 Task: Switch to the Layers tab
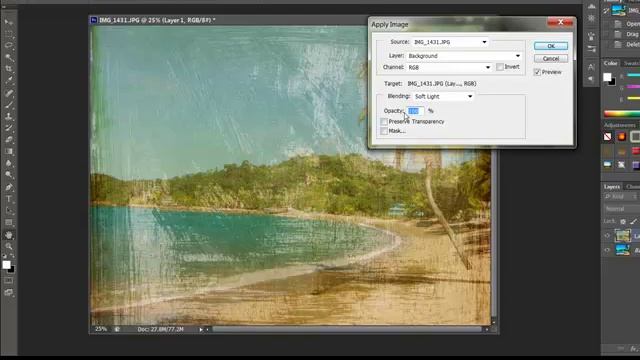612,187
